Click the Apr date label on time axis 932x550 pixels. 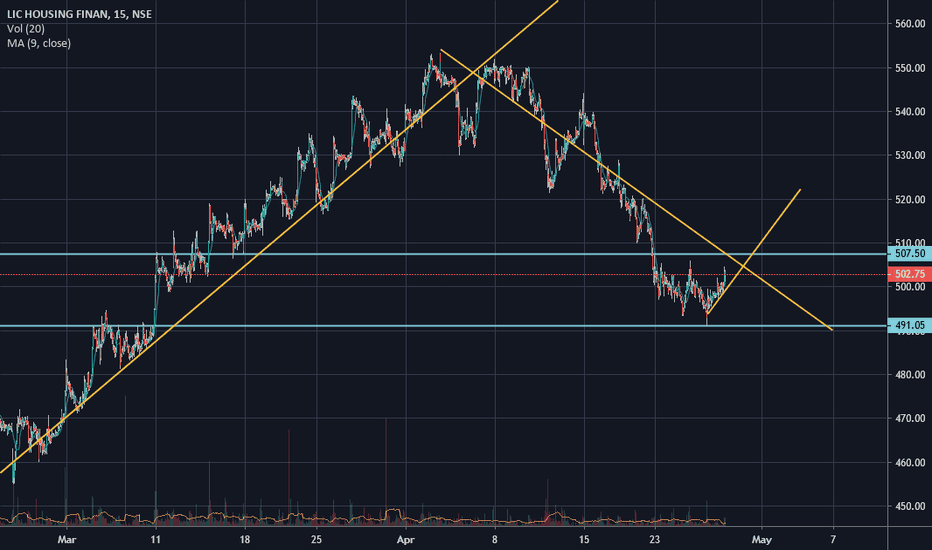coord(405,540)
